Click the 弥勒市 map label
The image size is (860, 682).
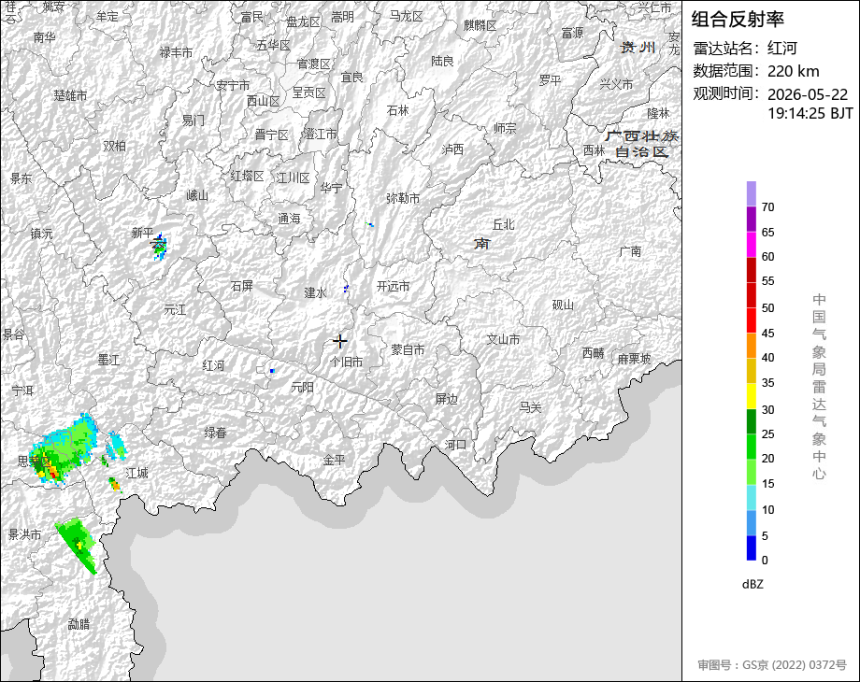(403, 198)
